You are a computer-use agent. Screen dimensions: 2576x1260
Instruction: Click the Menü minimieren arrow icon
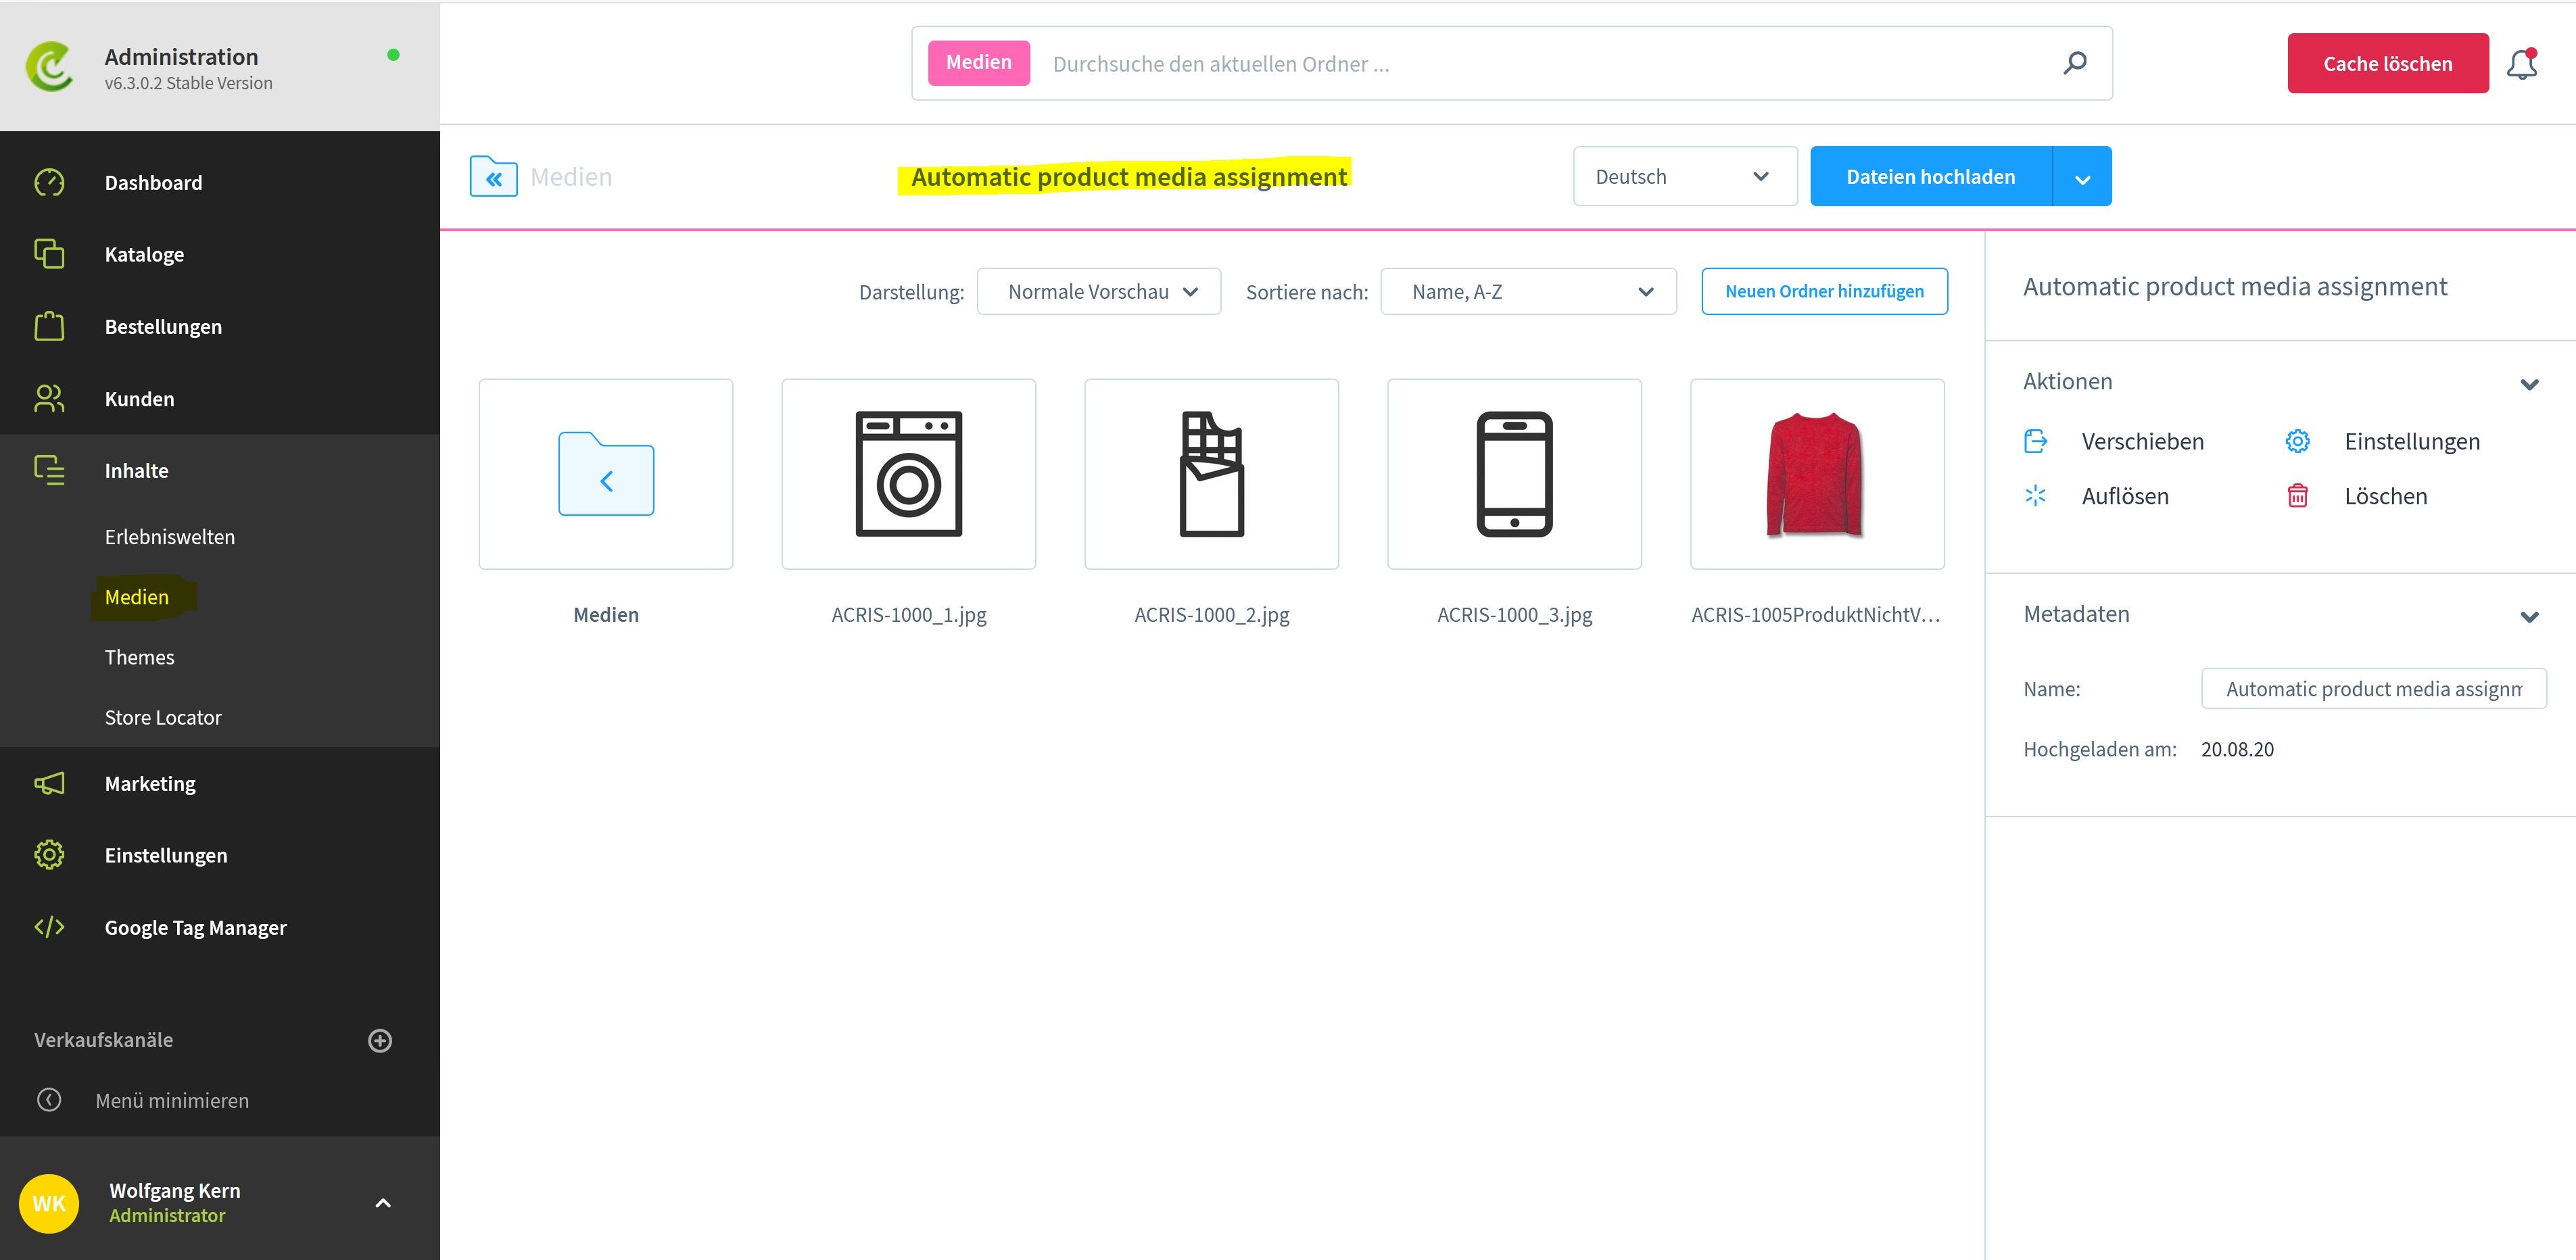click(49, 1100)
